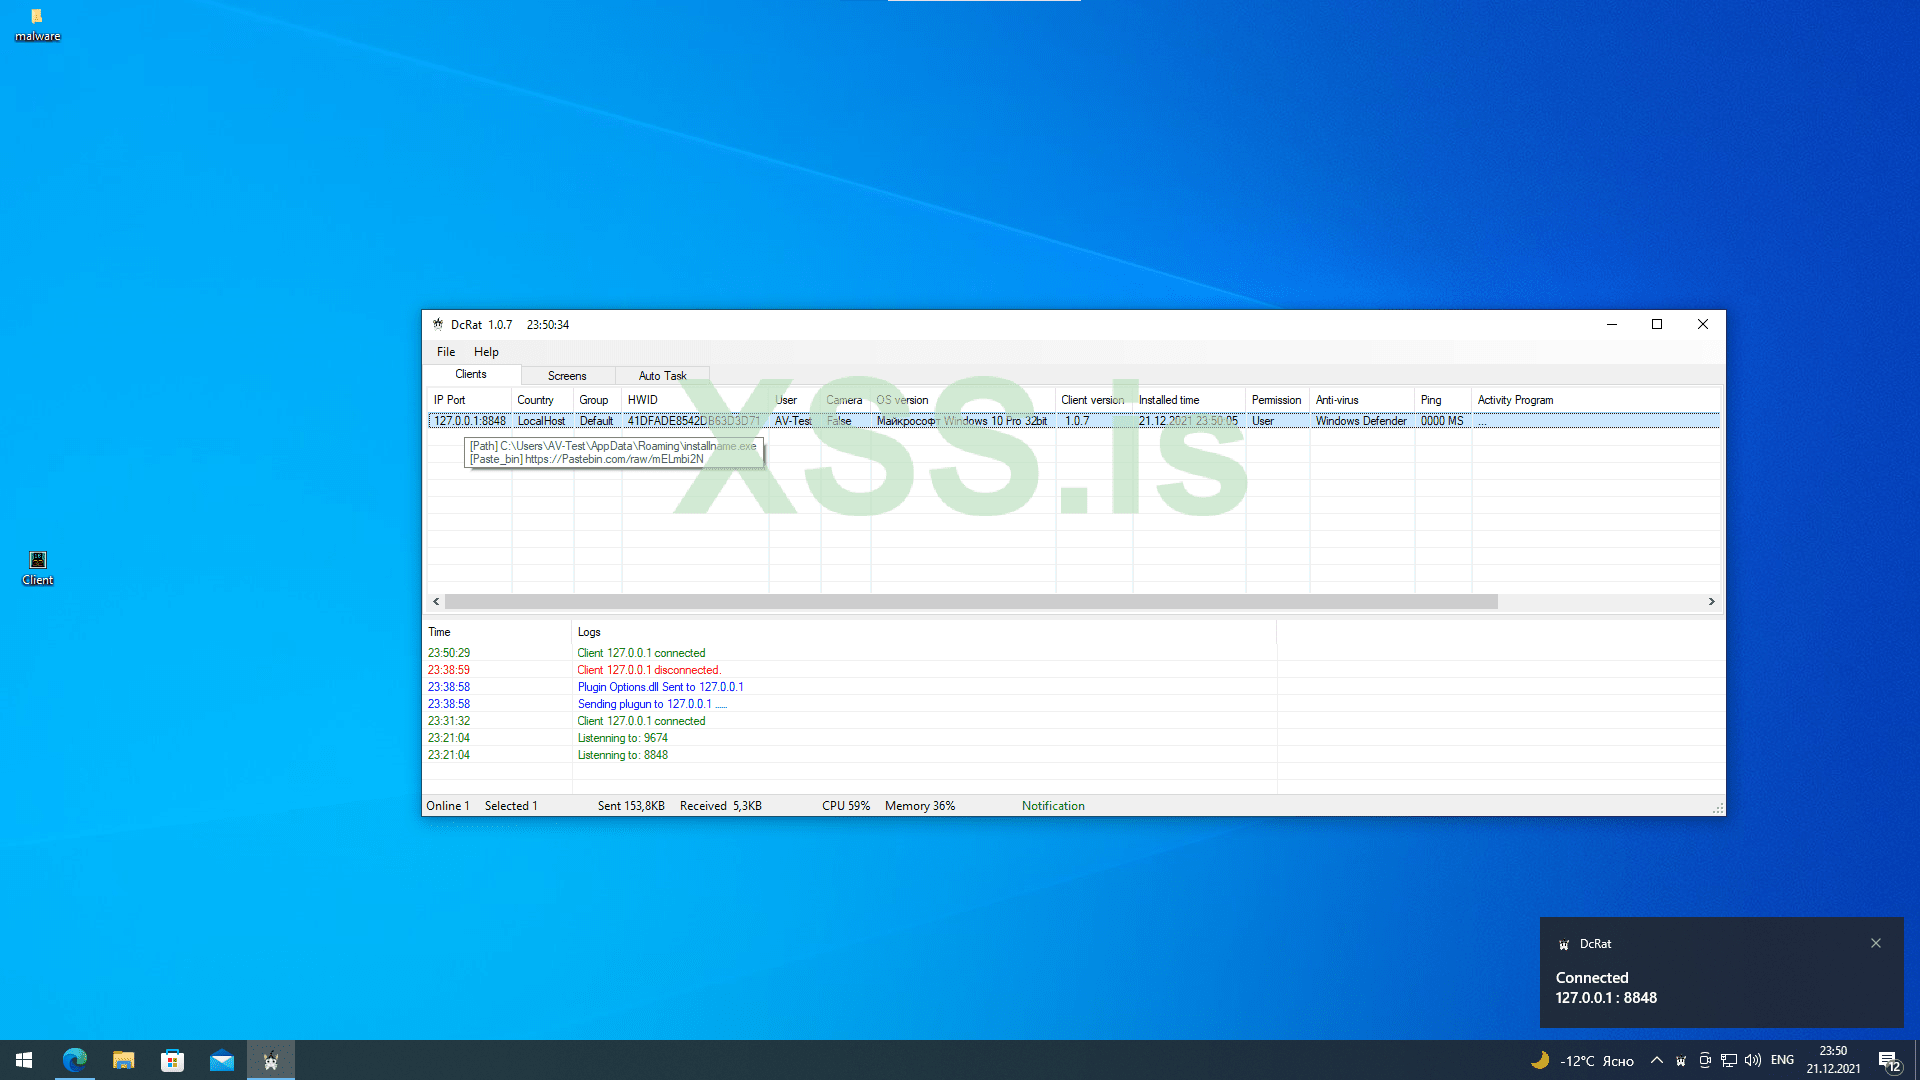Screen dimensions: 1920x1080
Task: Open the Mail app from the taskbar
Action: (x=221, y=1060)
